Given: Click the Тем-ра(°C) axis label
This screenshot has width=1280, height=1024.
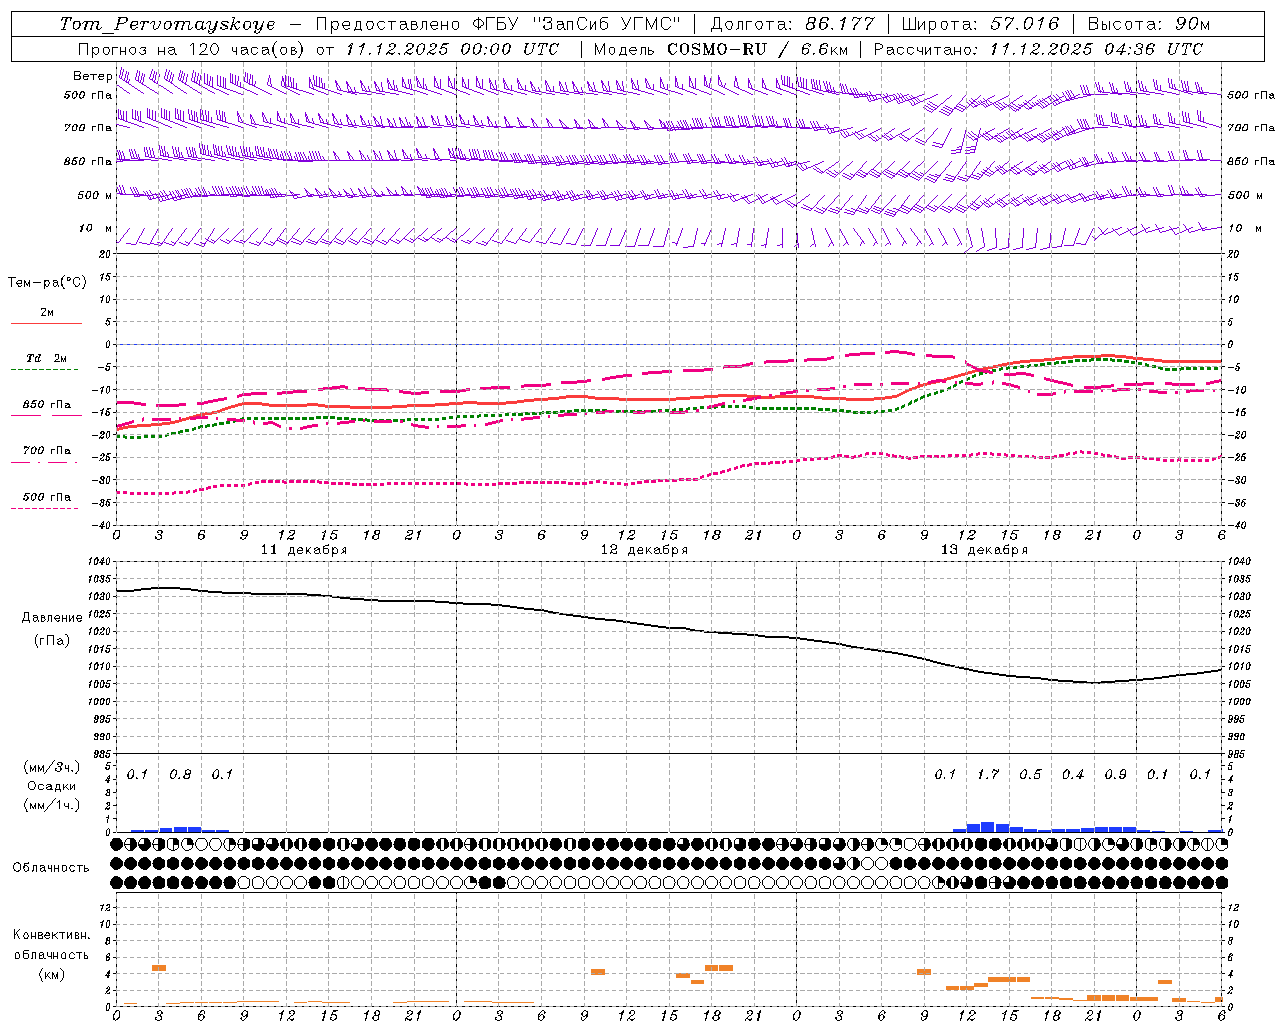Looking at the screenshot, I should [x=47, y=283].
